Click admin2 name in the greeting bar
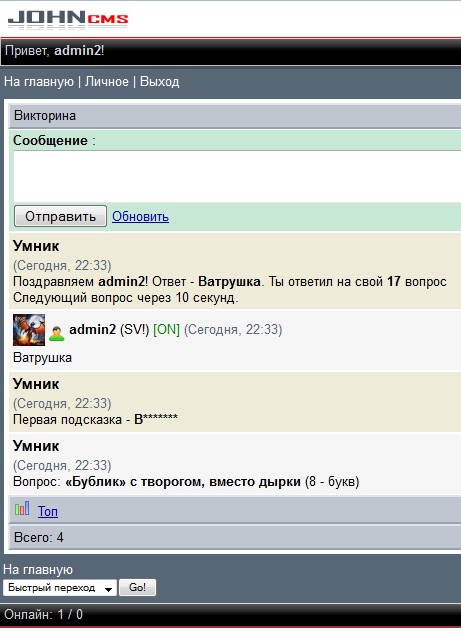This screenshot has width=461, height=641. pos(77,51)
